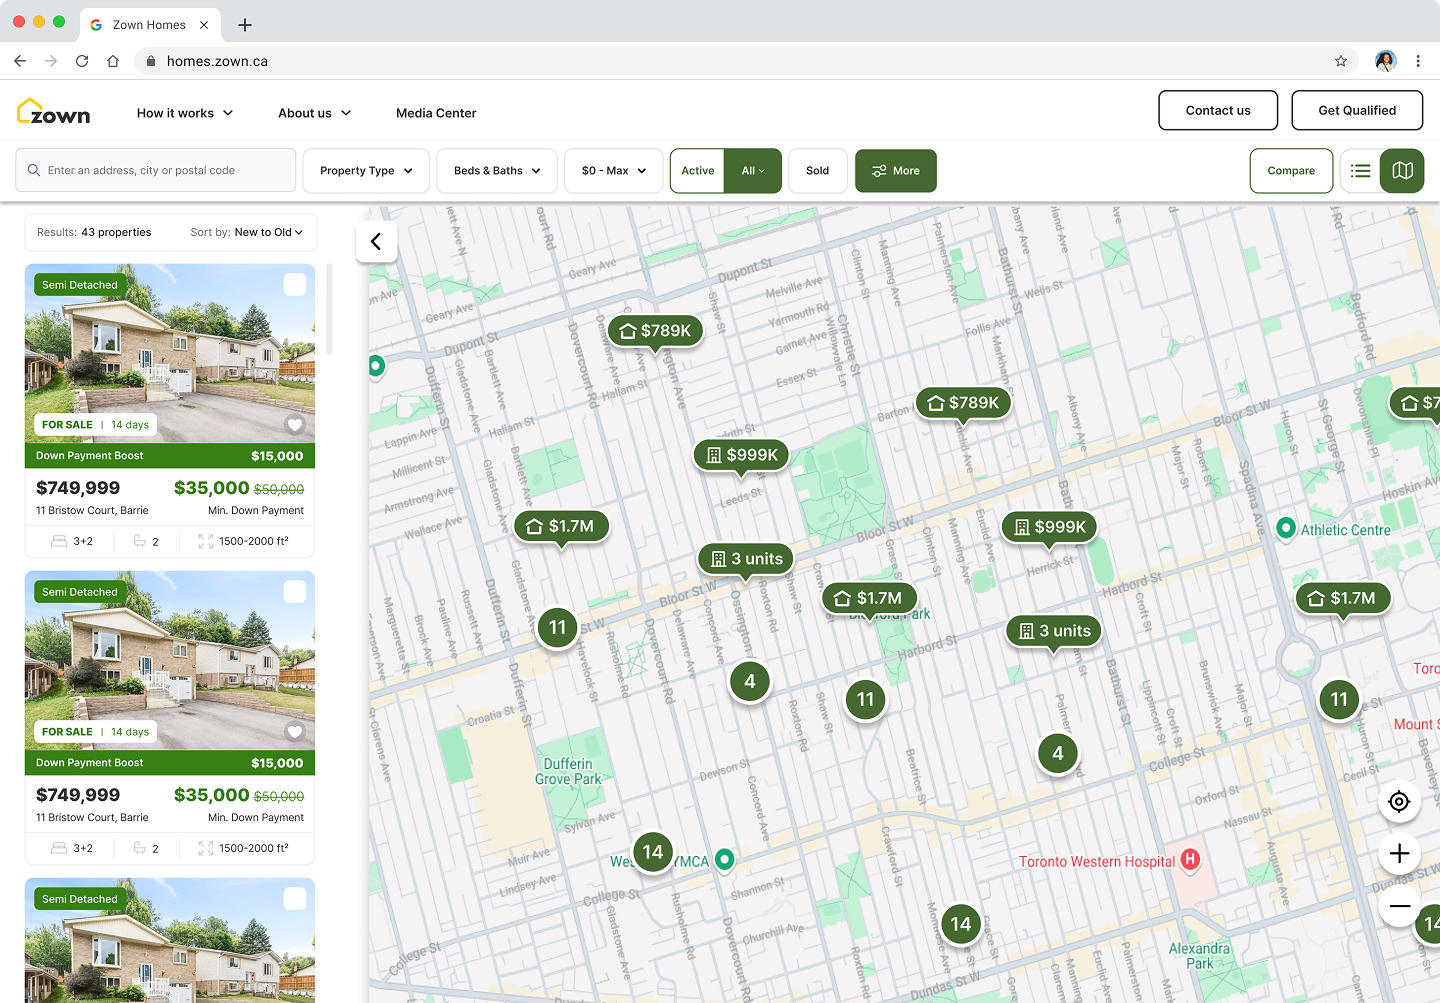Toggle the Sold listings filter
The image size is (1440, 1003).
tap(818, 171)
